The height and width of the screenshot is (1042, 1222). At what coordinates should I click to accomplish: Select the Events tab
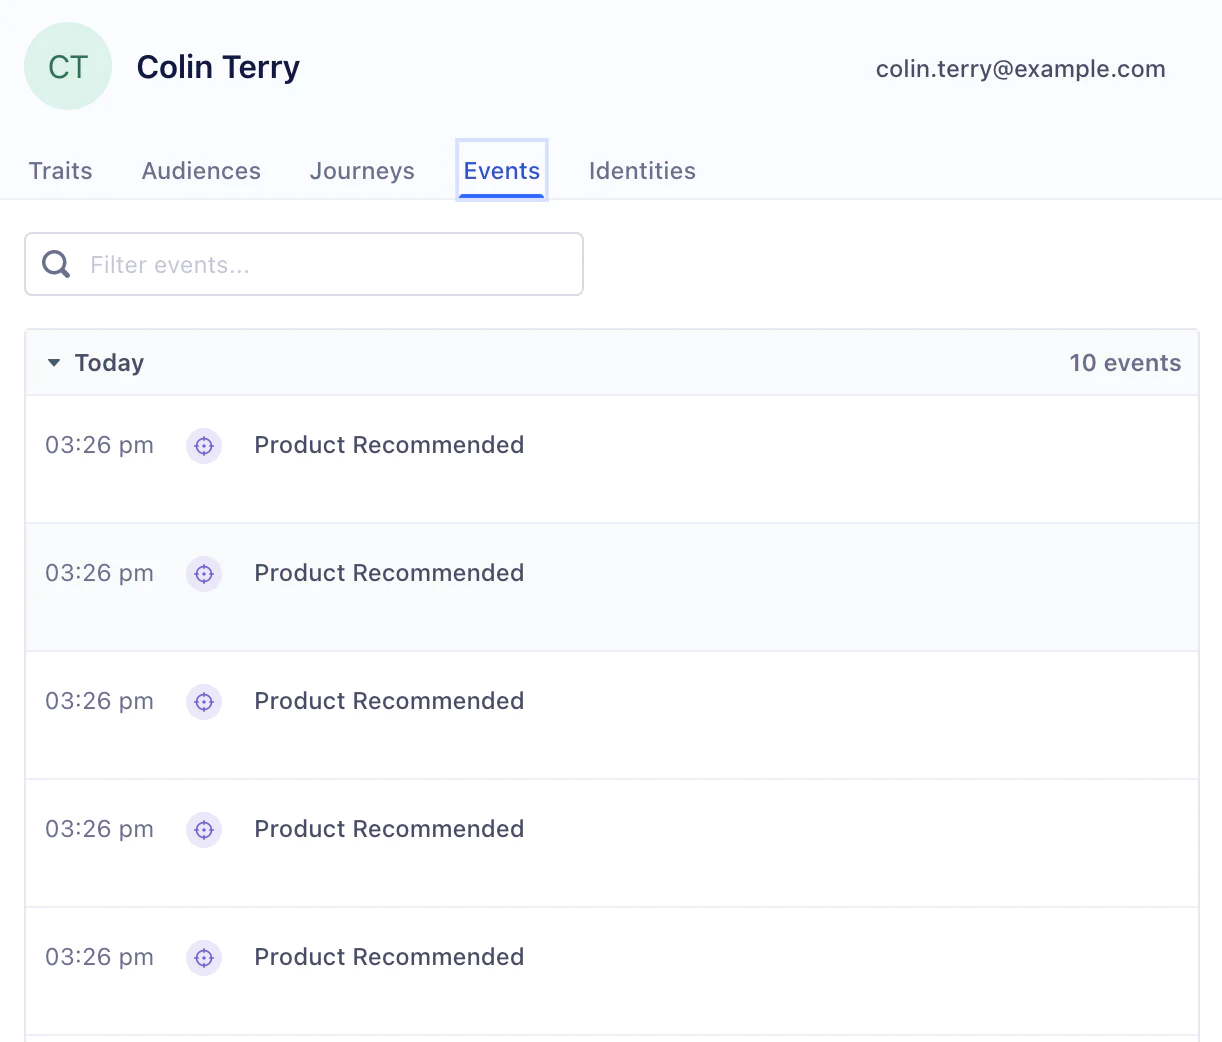click(x=501, y=170)
